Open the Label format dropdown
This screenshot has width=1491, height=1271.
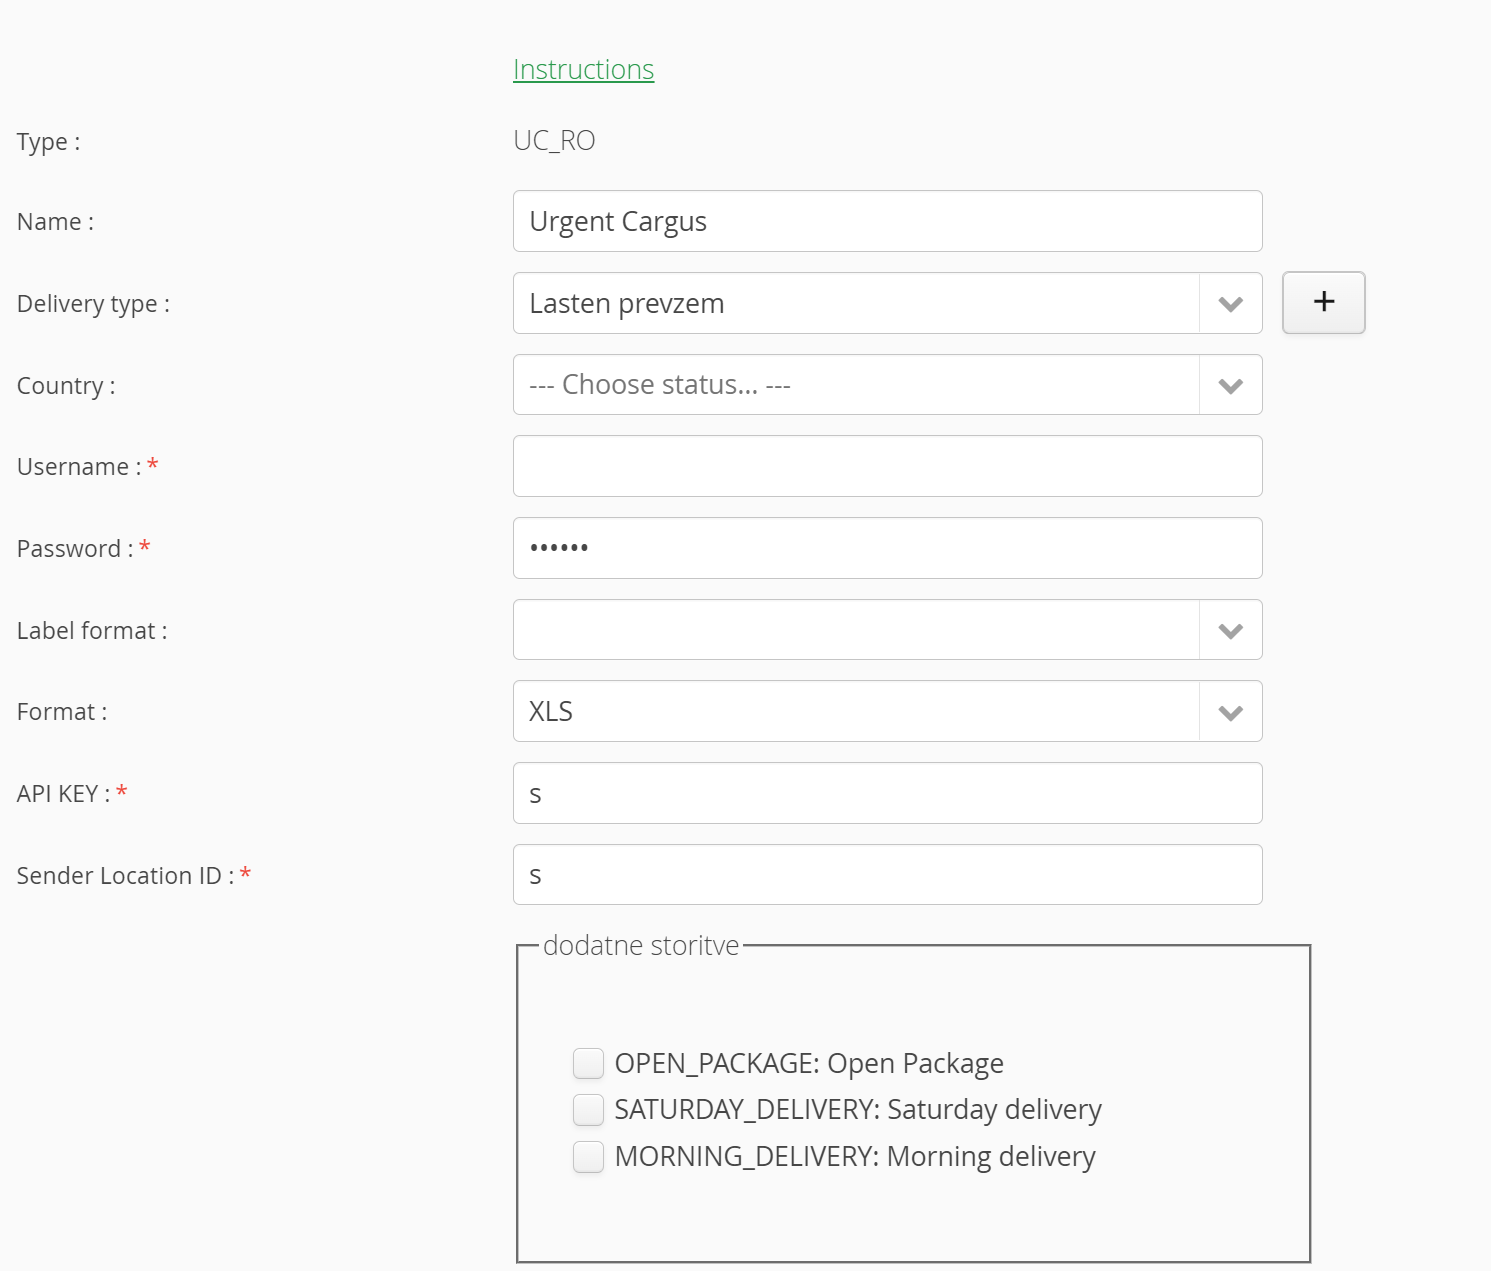[887, 630]
